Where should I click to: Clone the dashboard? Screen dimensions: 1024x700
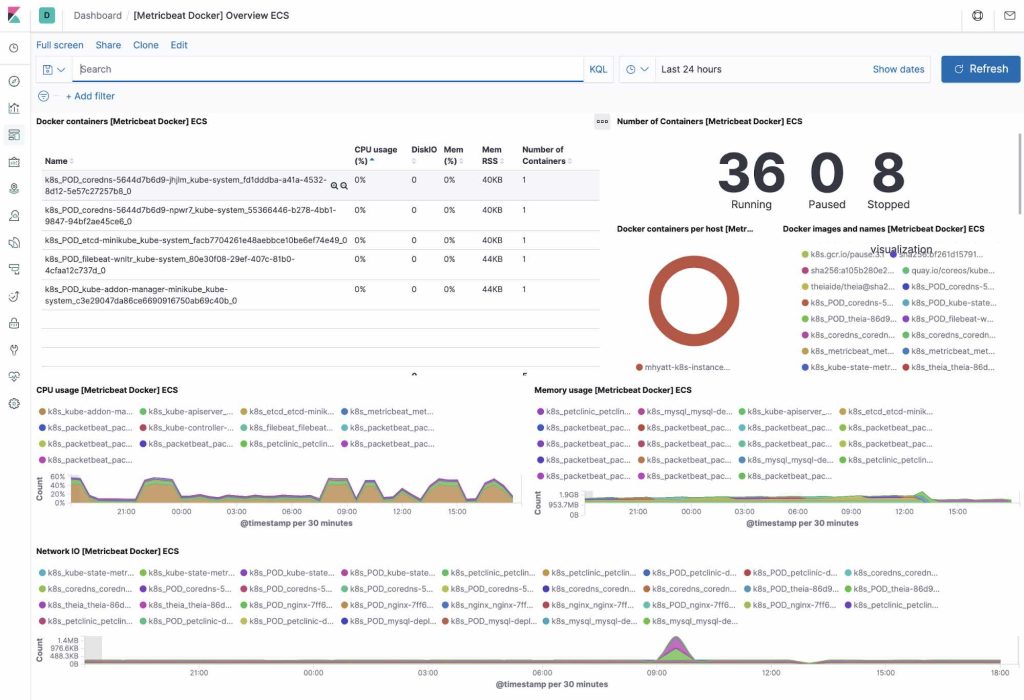tap(146, 45)
